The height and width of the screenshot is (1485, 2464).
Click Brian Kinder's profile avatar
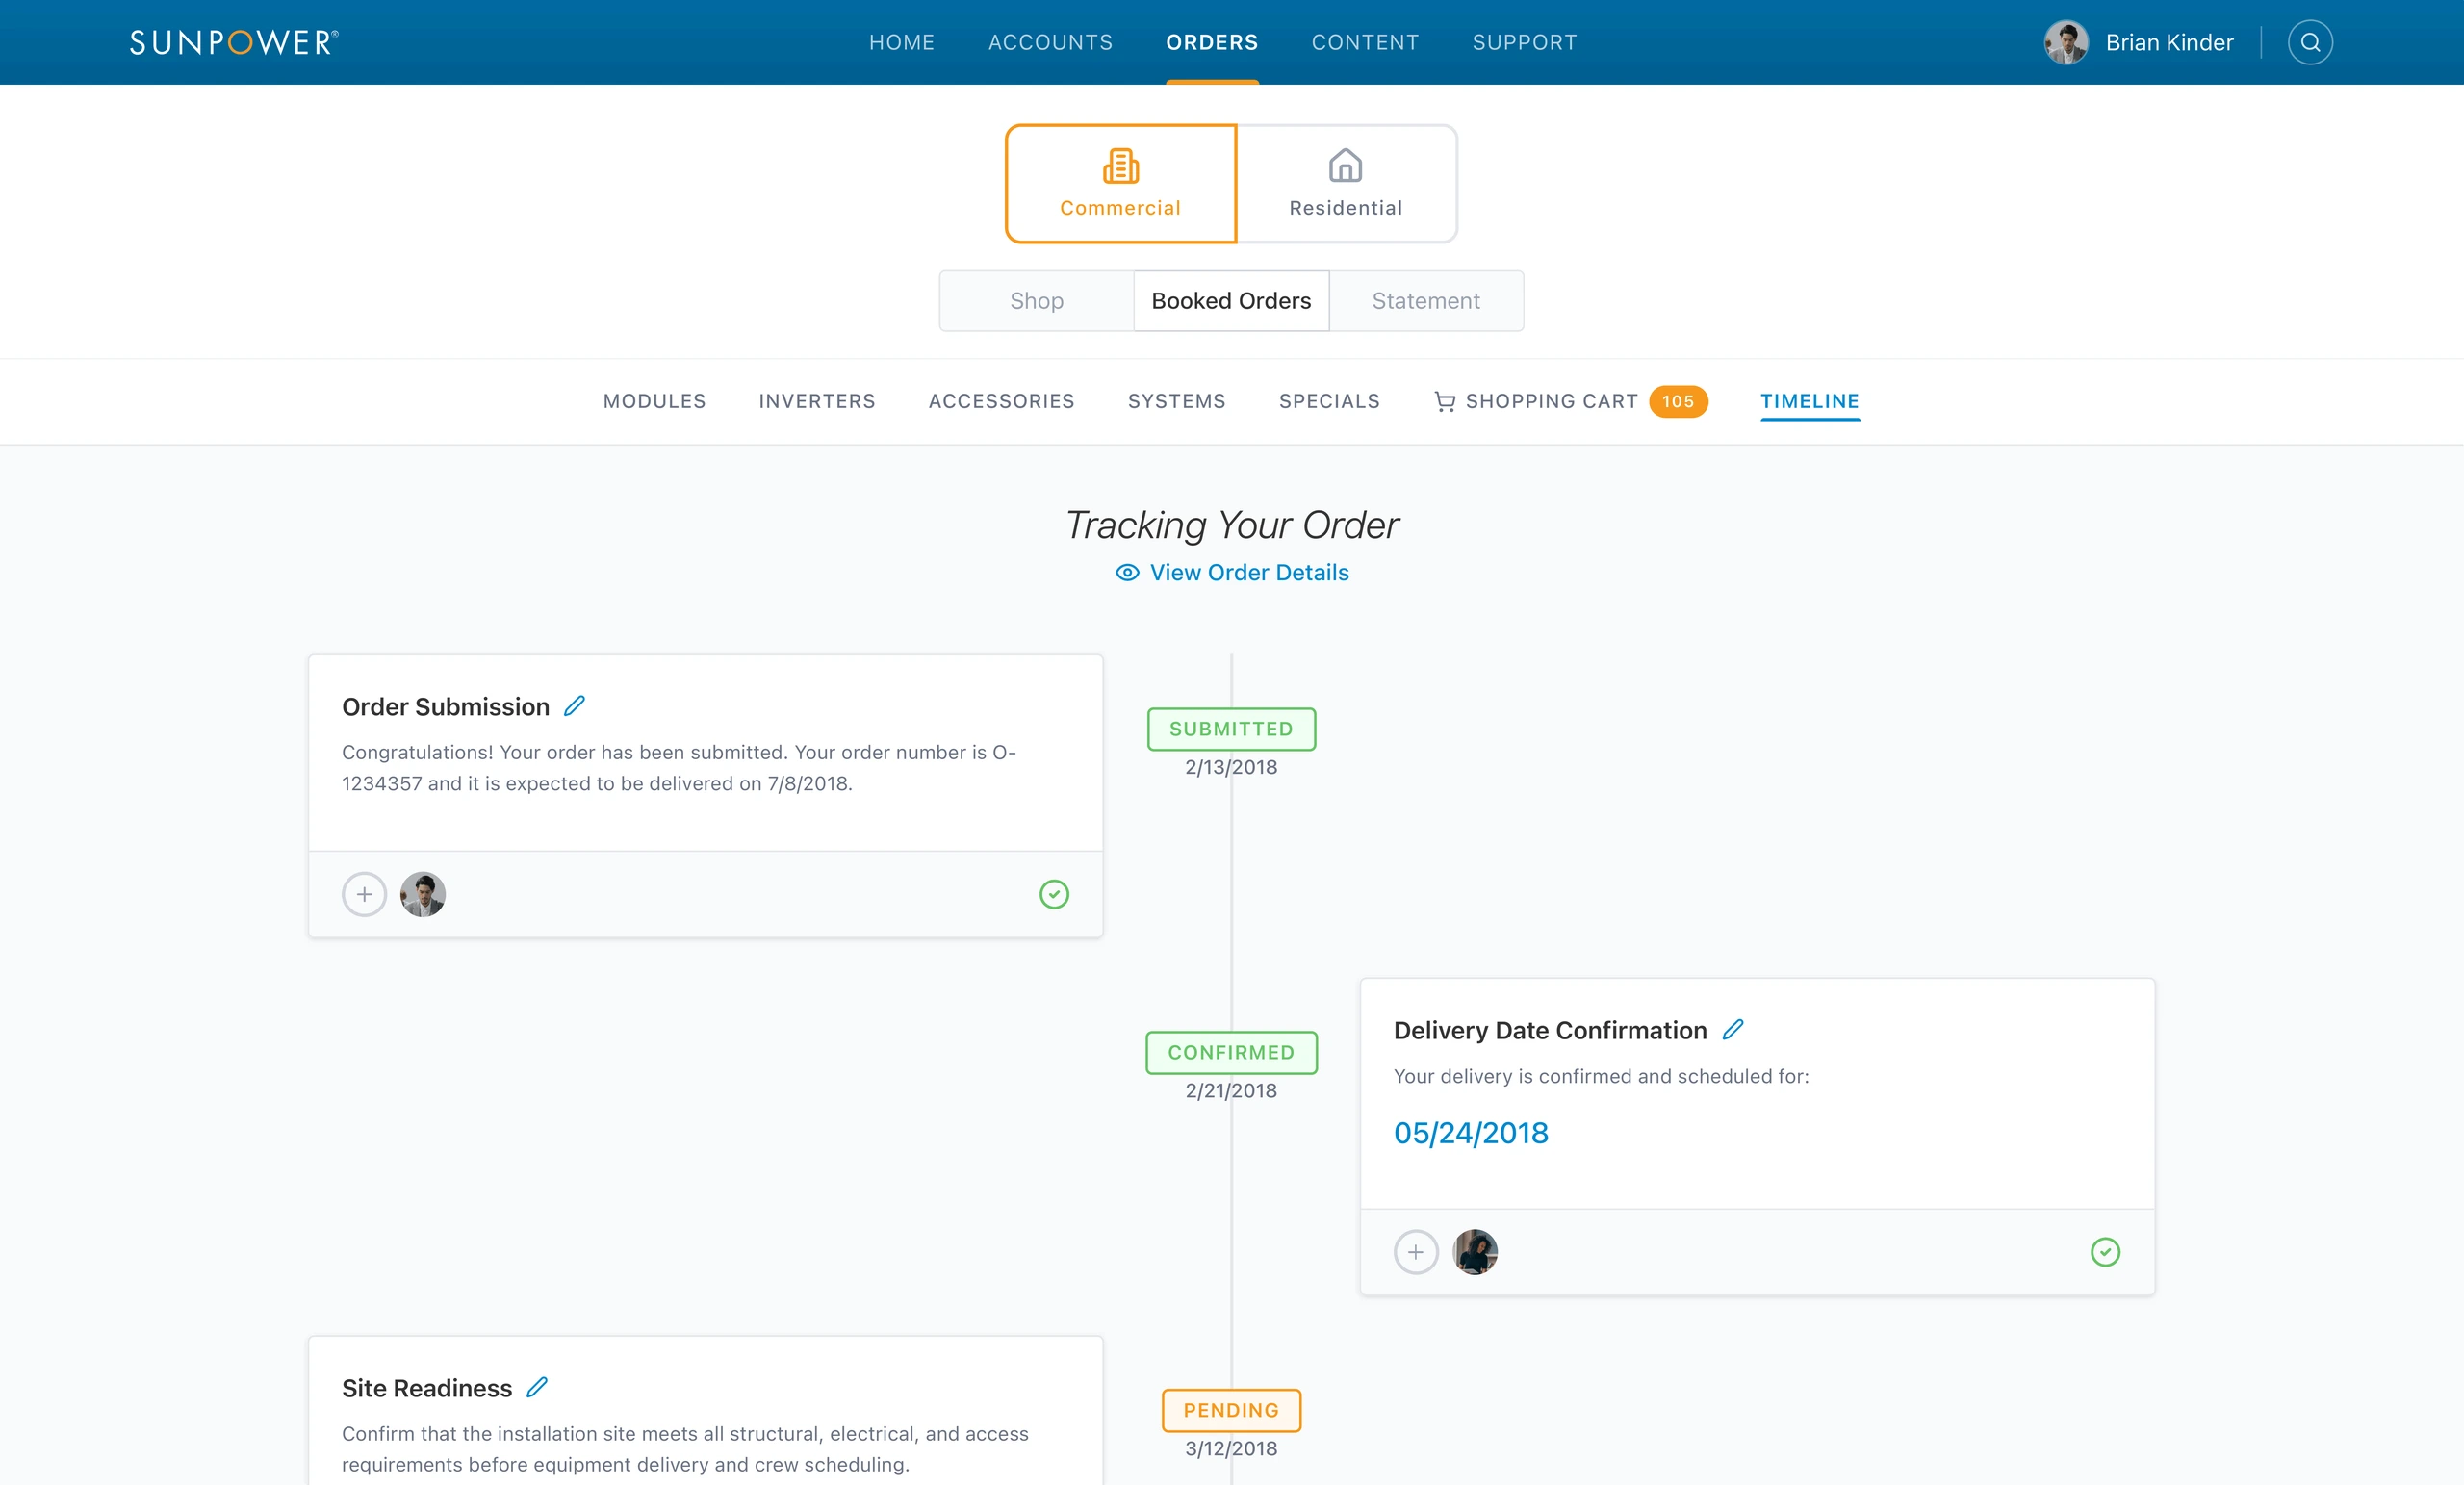click(2065, 42)
